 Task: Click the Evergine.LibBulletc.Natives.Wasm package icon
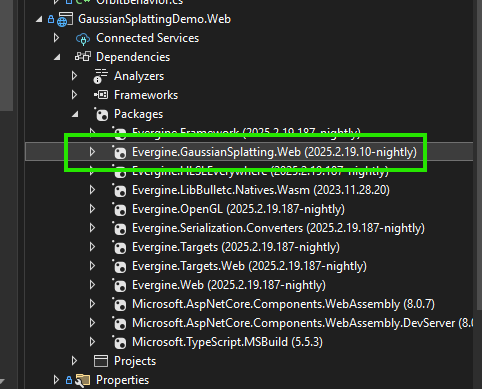pos(119,190)
